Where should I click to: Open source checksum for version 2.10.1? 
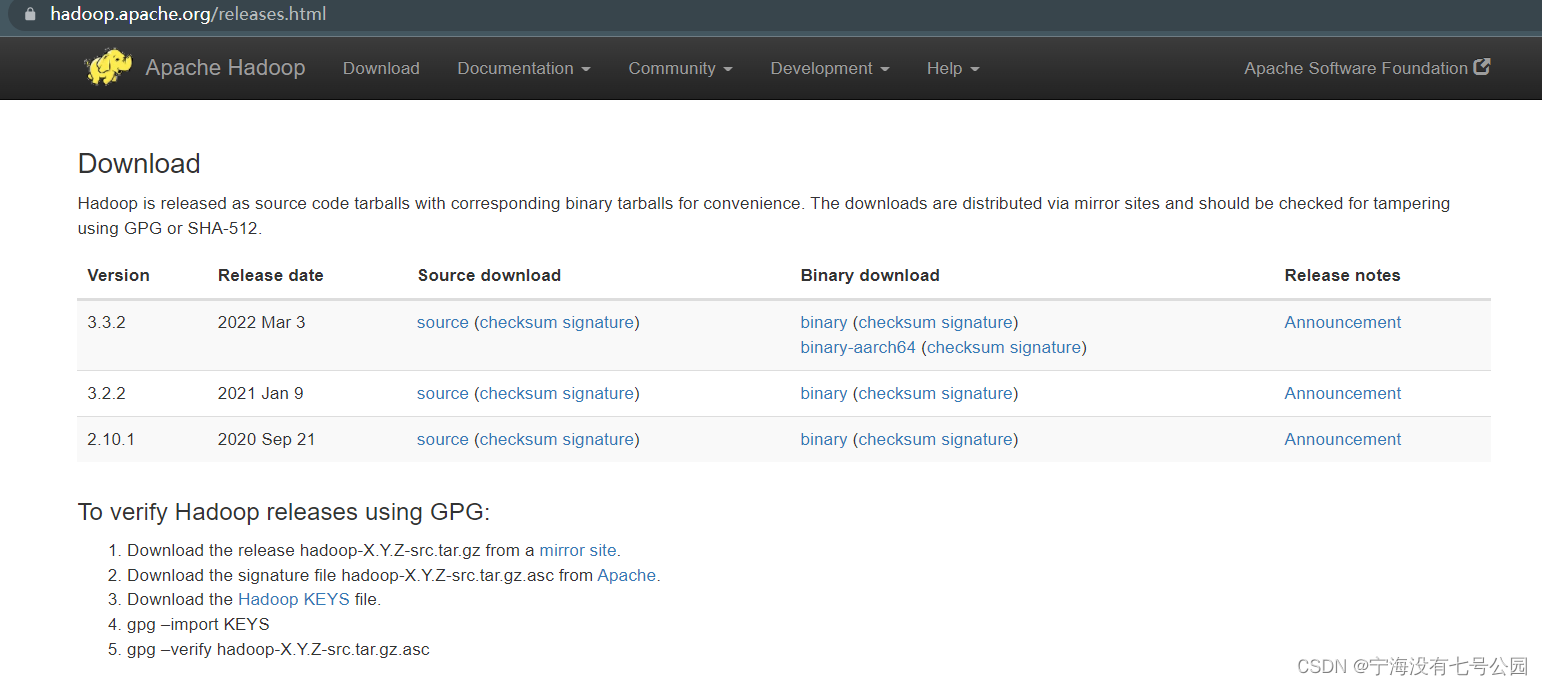pos(518,439)
